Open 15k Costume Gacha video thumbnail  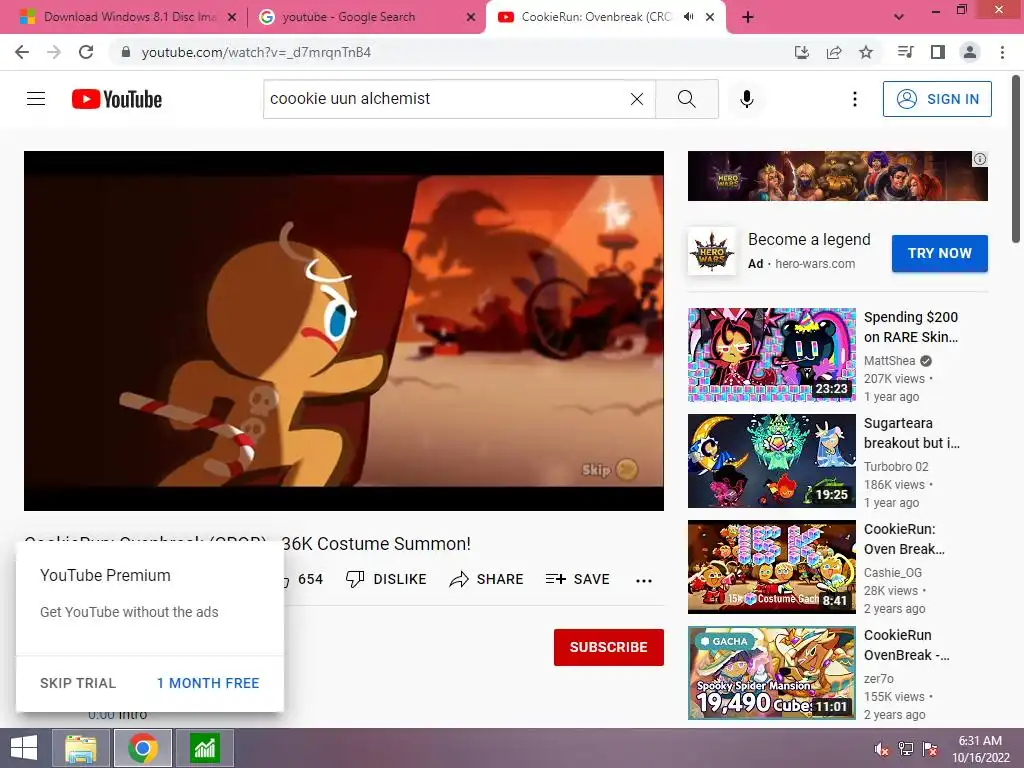pyautogui.click(x=772, y=567)
